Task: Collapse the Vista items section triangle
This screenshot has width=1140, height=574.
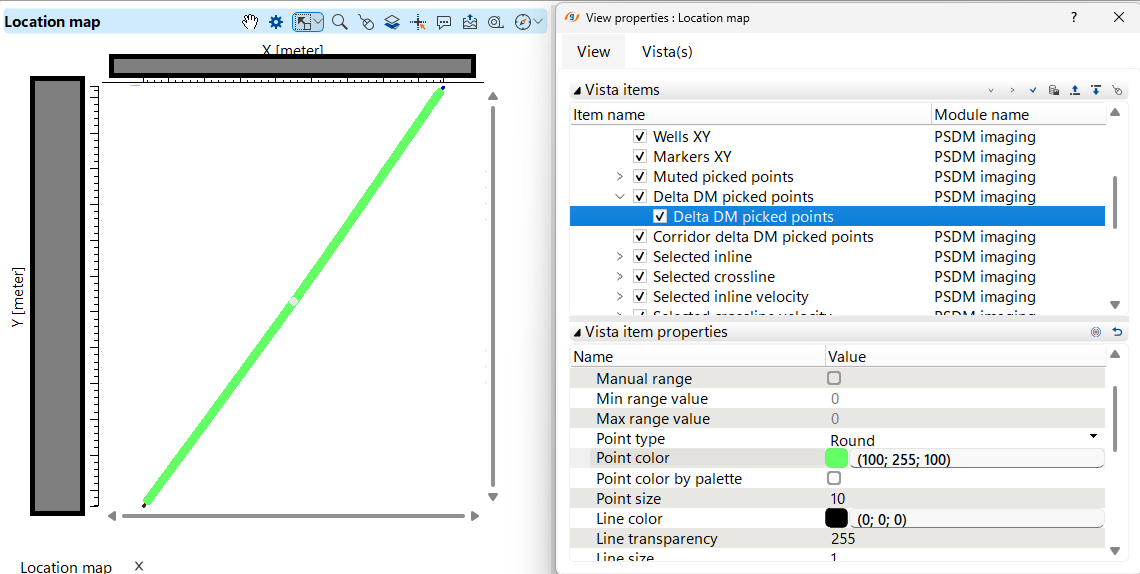Action: 577,91
